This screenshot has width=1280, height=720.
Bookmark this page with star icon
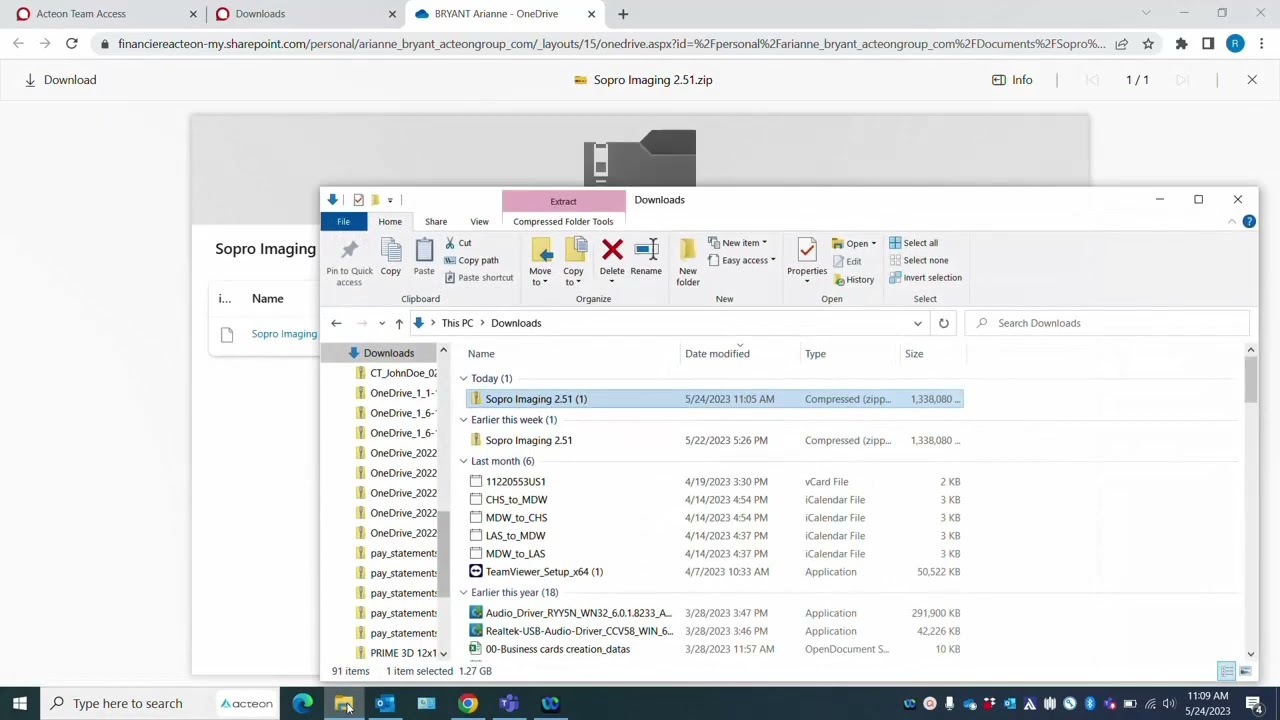[x=1148, y=44]
